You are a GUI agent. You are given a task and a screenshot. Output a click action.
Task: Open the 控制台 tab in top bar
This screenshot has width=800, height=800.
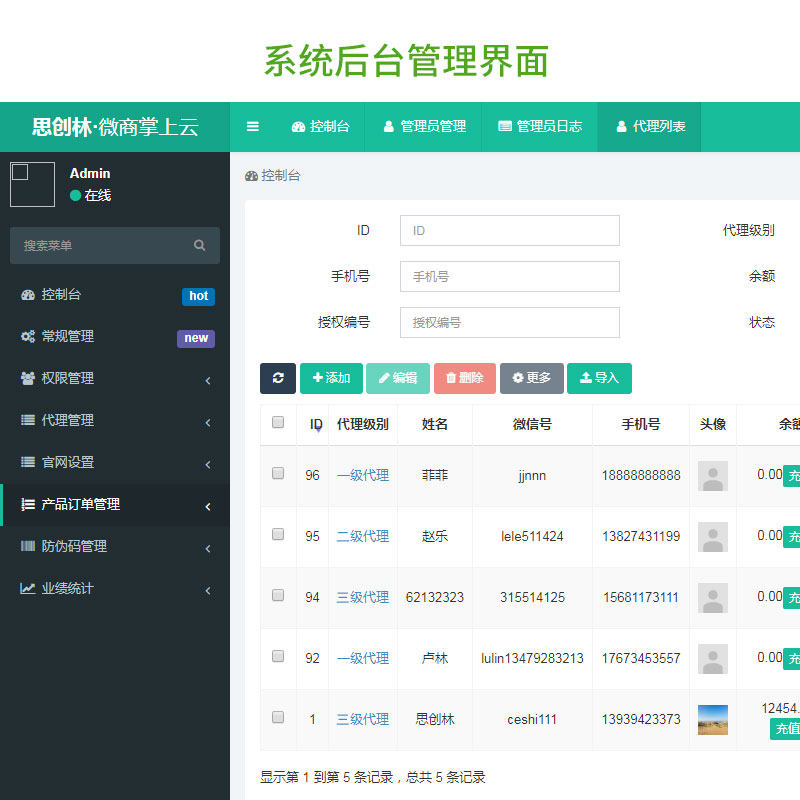pos(320,127)
